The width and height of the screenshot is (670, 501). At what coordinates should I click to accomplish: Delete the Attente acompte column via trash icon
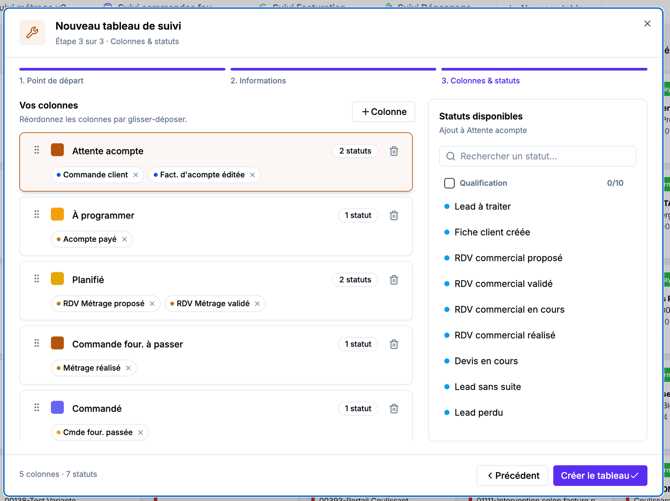point(394,151)
